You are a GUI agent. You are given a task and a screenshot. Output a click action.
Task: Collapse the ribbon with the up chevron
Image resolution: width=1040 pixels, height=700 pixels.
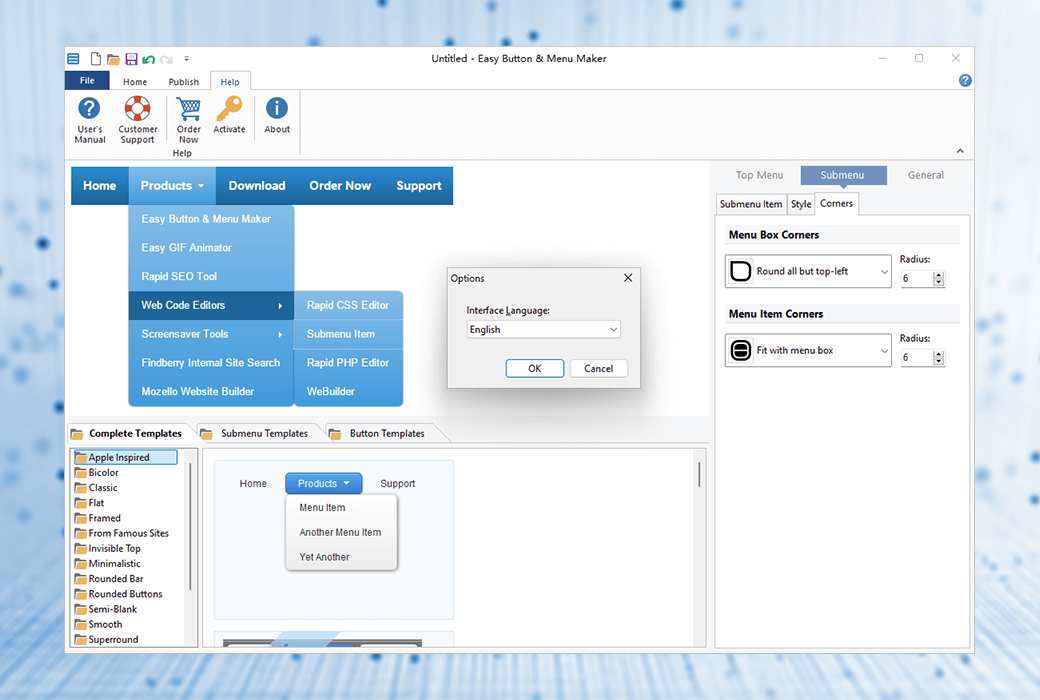(x=960, y=151)
